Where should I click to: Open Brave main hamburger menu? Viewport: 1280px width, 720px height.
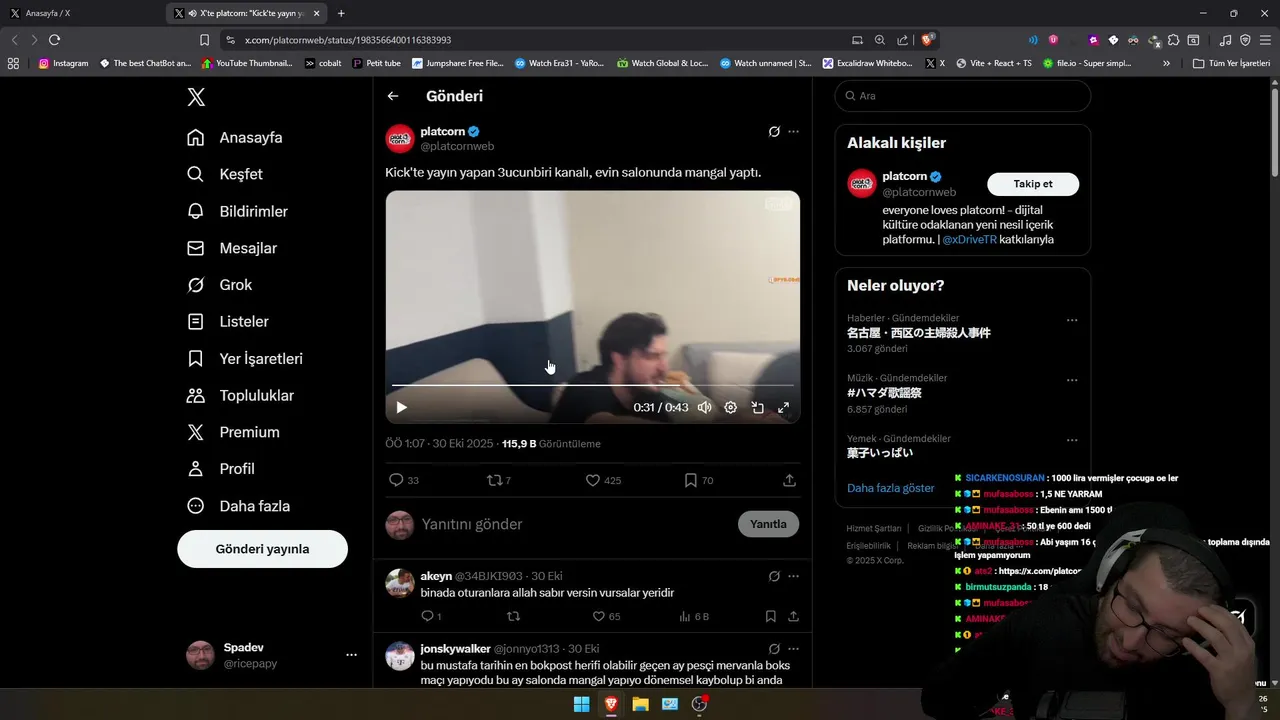click(1265, 40)
